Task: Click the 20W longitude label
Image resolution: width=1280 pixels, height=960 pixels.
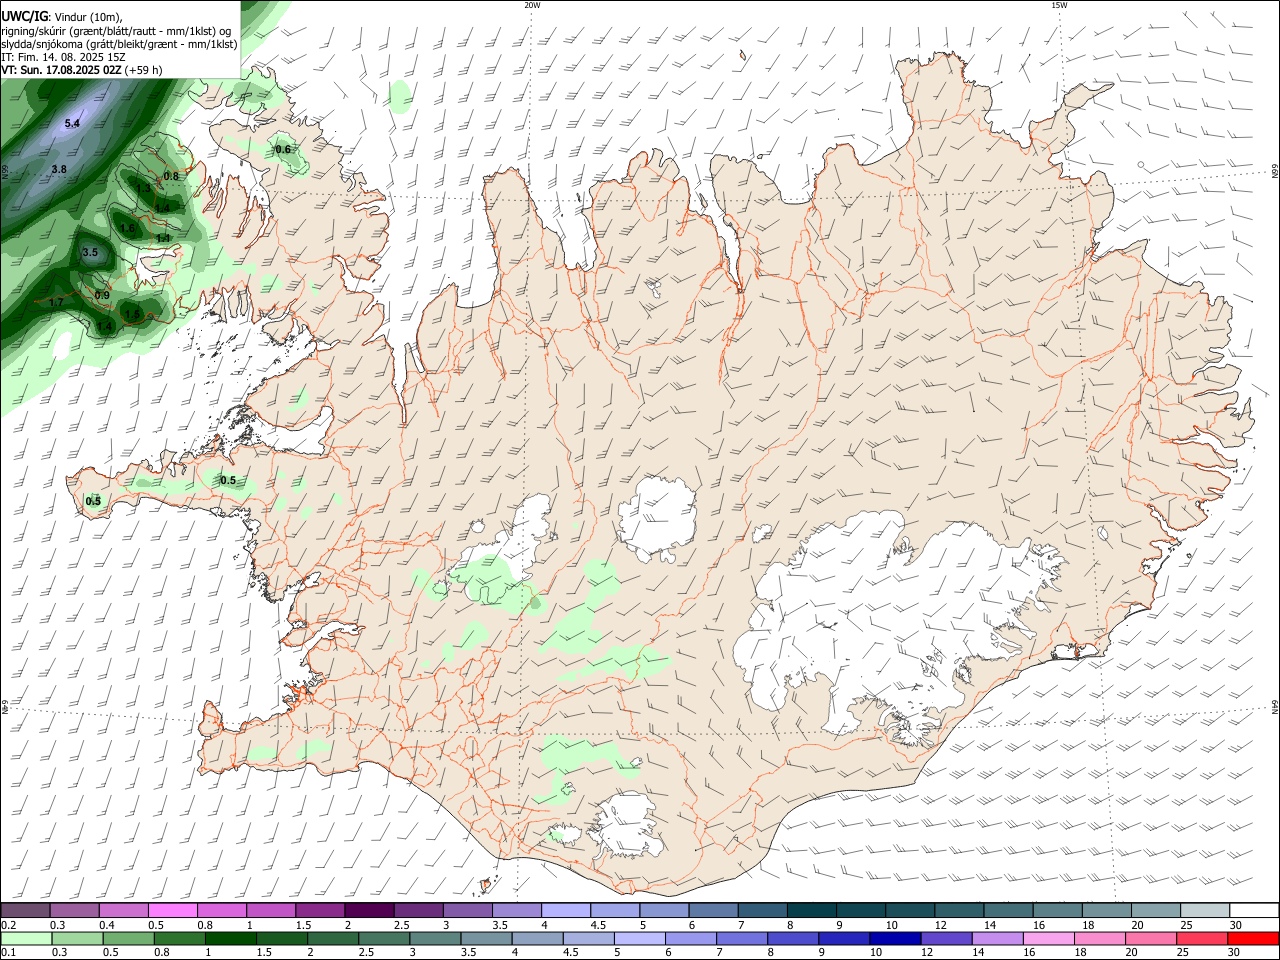Action: coord(532,5)
